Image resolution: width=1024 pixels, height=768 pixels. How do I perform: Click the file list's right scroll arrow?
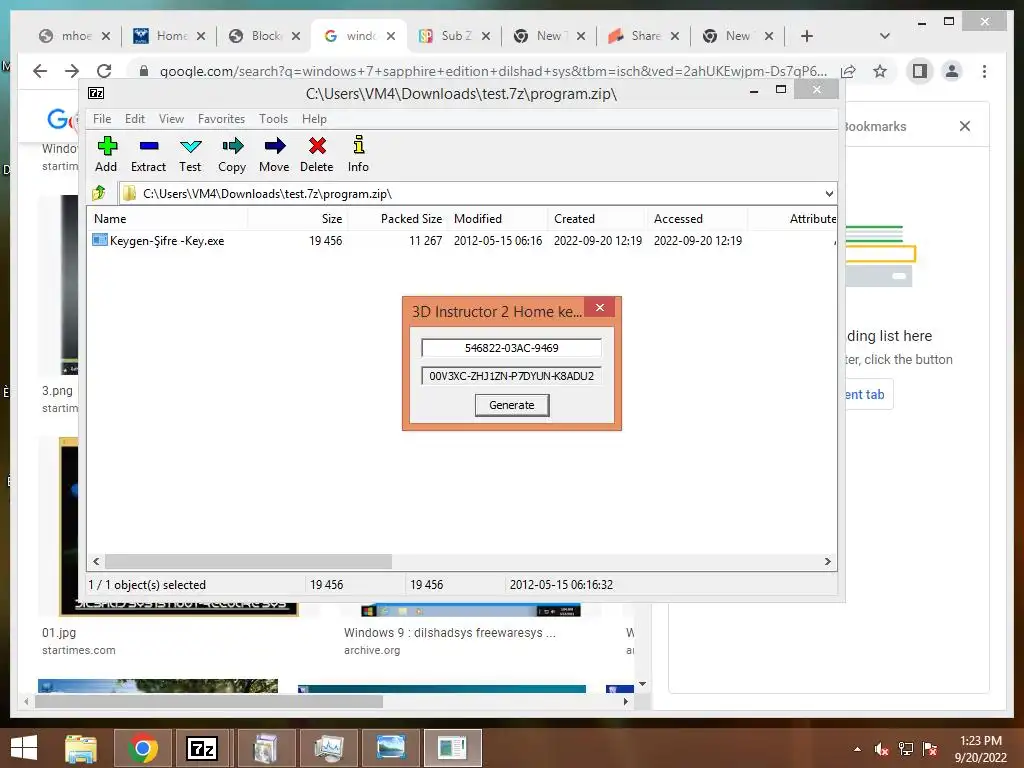(x=827, y=562)
